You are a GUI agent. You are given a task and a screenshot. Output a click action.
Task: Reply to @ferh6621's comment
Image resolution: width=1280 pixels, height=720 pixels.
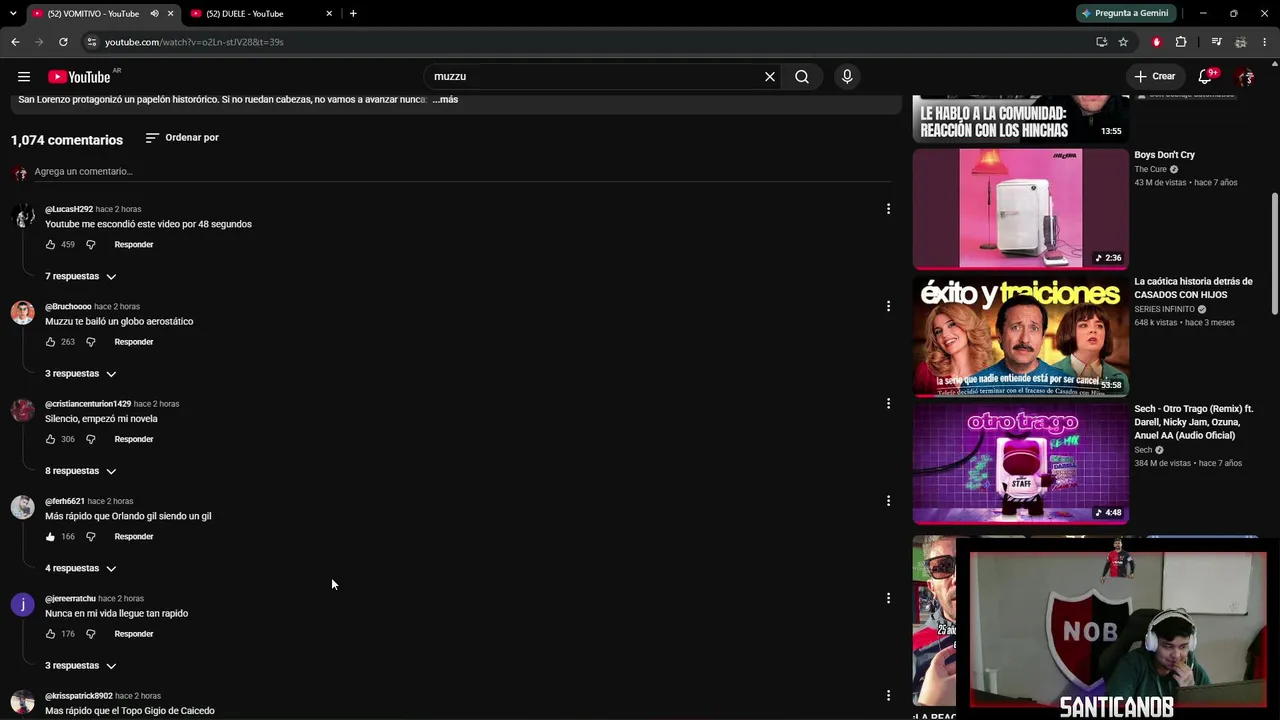(x=134, y=537)
